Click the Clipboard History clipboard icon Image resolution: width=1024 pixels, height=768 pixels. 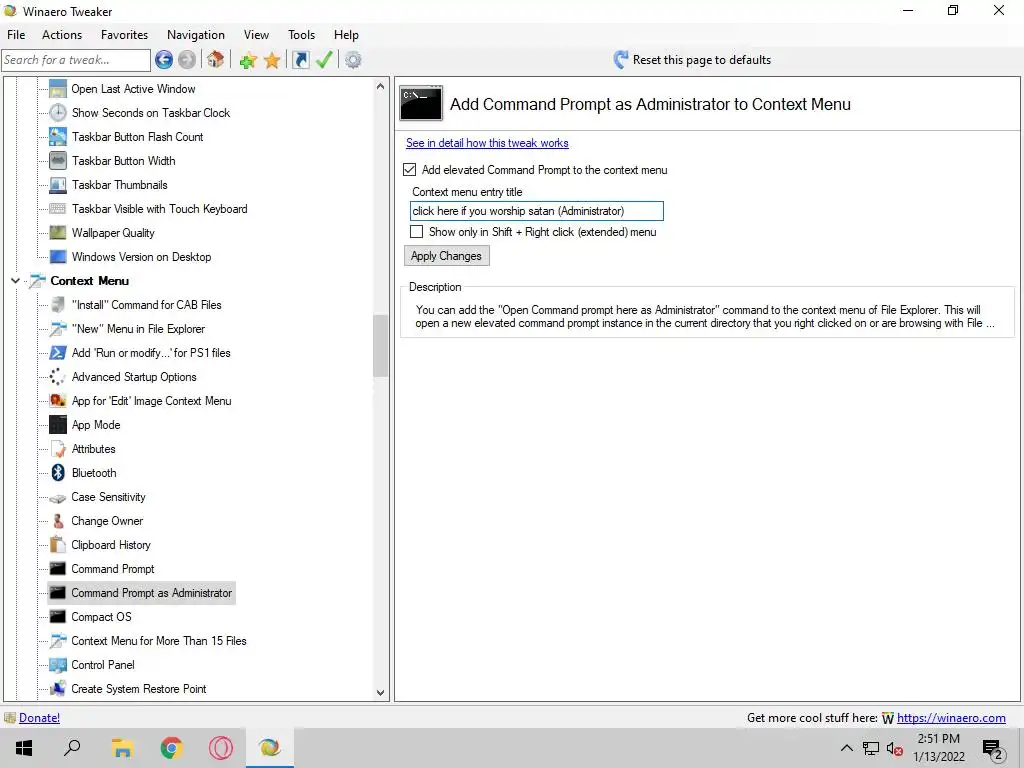[x=58, y=545]
